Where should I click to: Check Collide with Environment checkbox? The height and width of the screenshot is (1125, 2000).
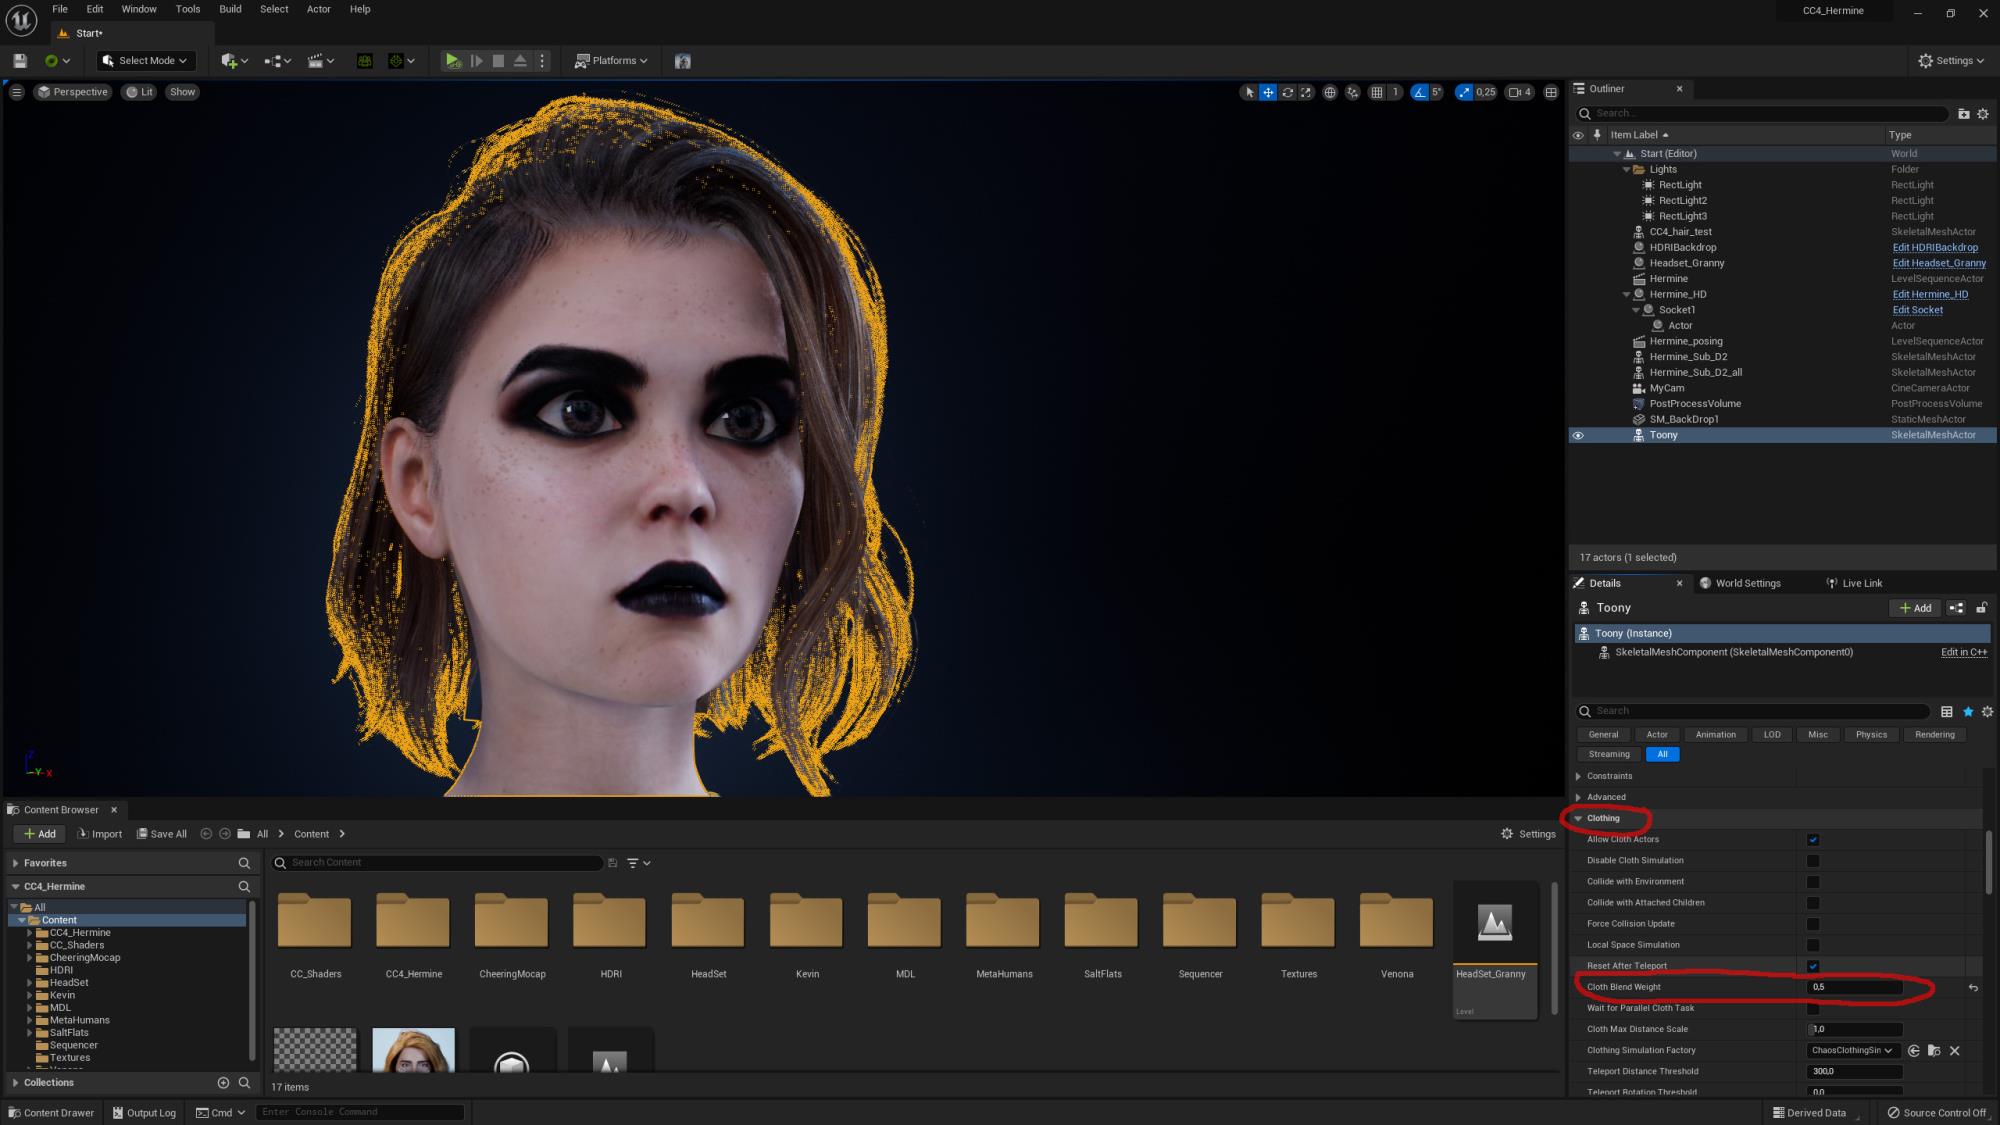coord(1813,882)
